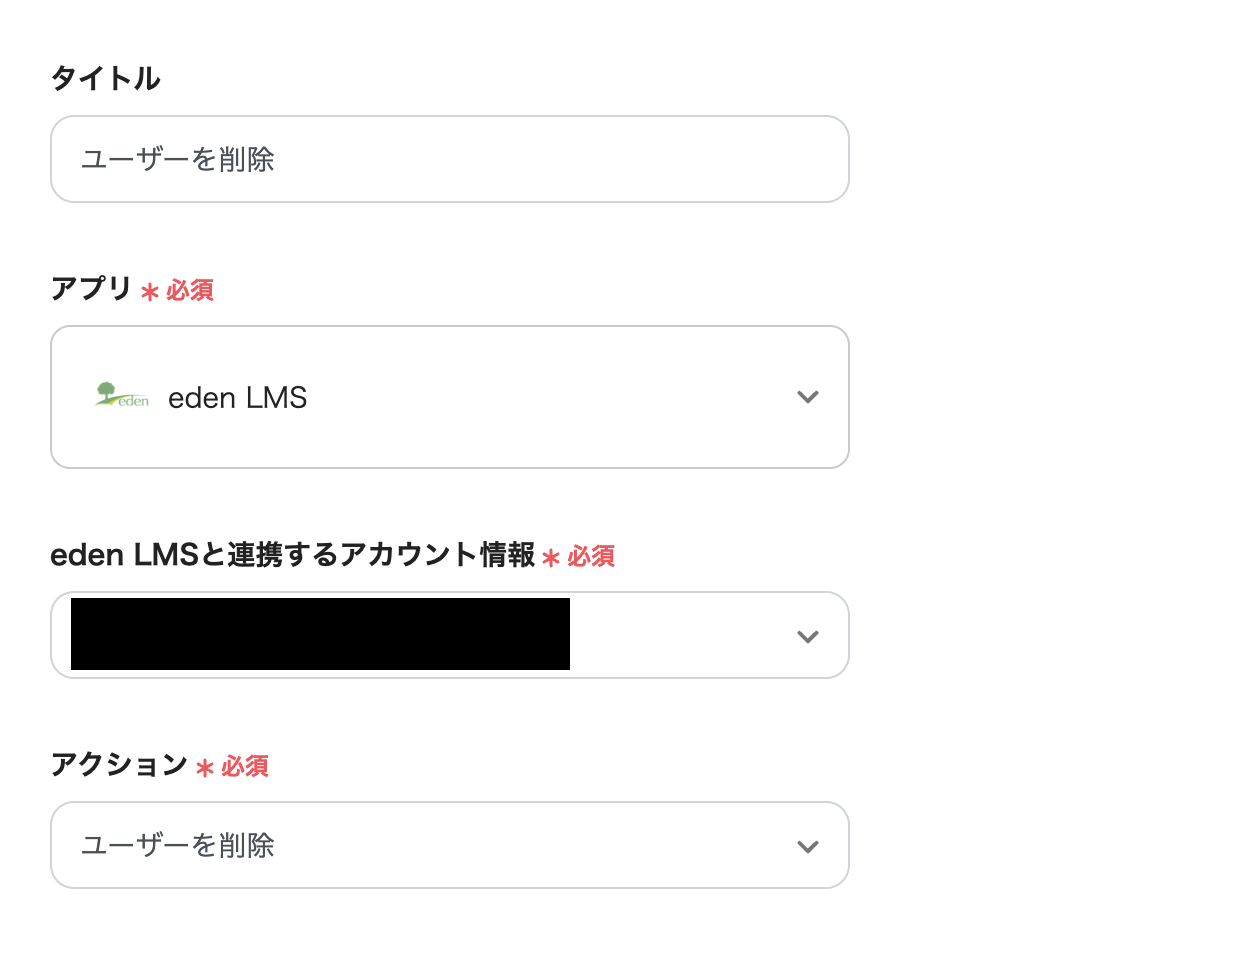Click the red asterisk beside account info label
Image resolution: width=1240 pixels, height=960 pixels.
[x=551, y=558]
